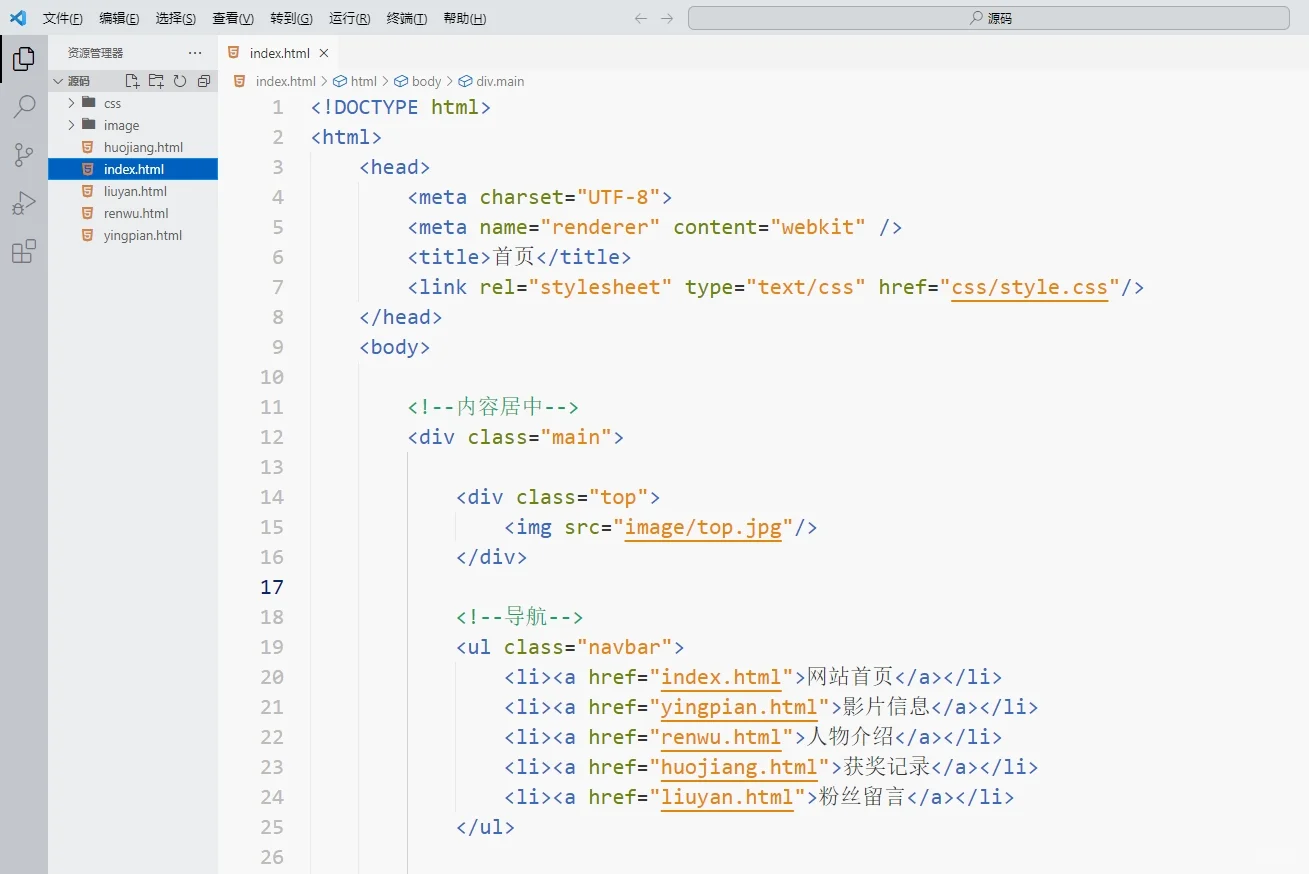Select huojiang.html in the Explorer
This screenshot has height=874, width=1309.
(143, 147)
